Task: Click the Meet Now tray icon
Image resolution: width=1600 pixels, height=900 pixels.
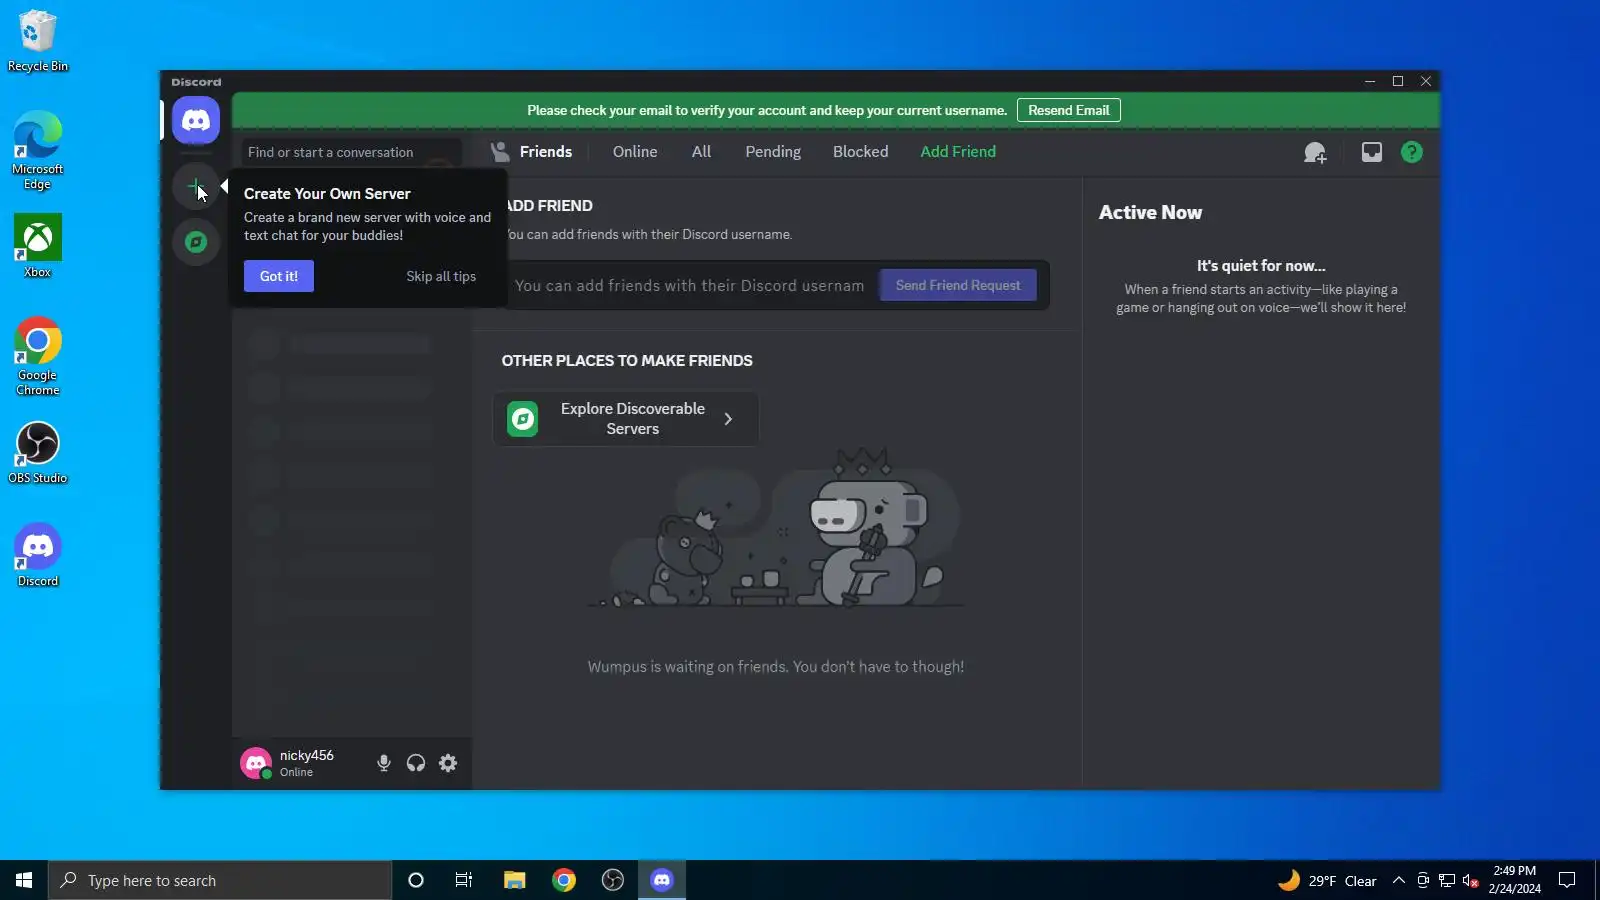Action: 1423,880
